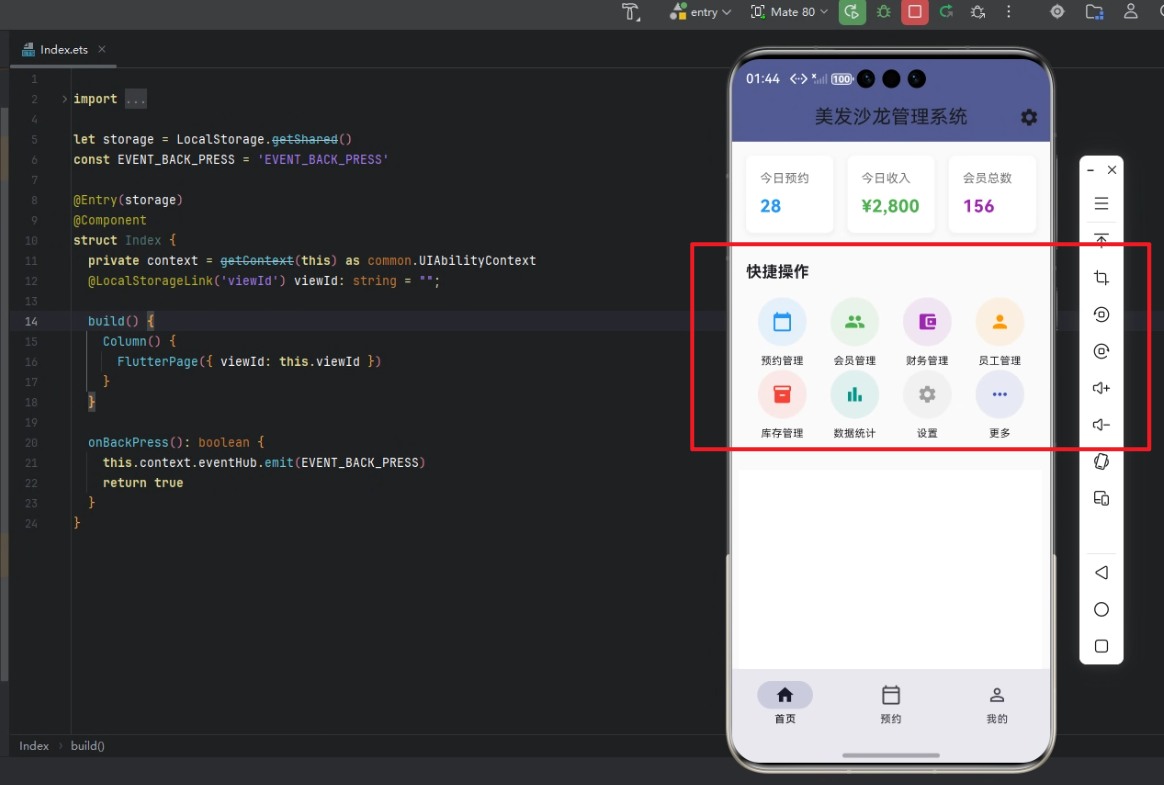
Task: Open the 更多 quick action
Action: 999,405
